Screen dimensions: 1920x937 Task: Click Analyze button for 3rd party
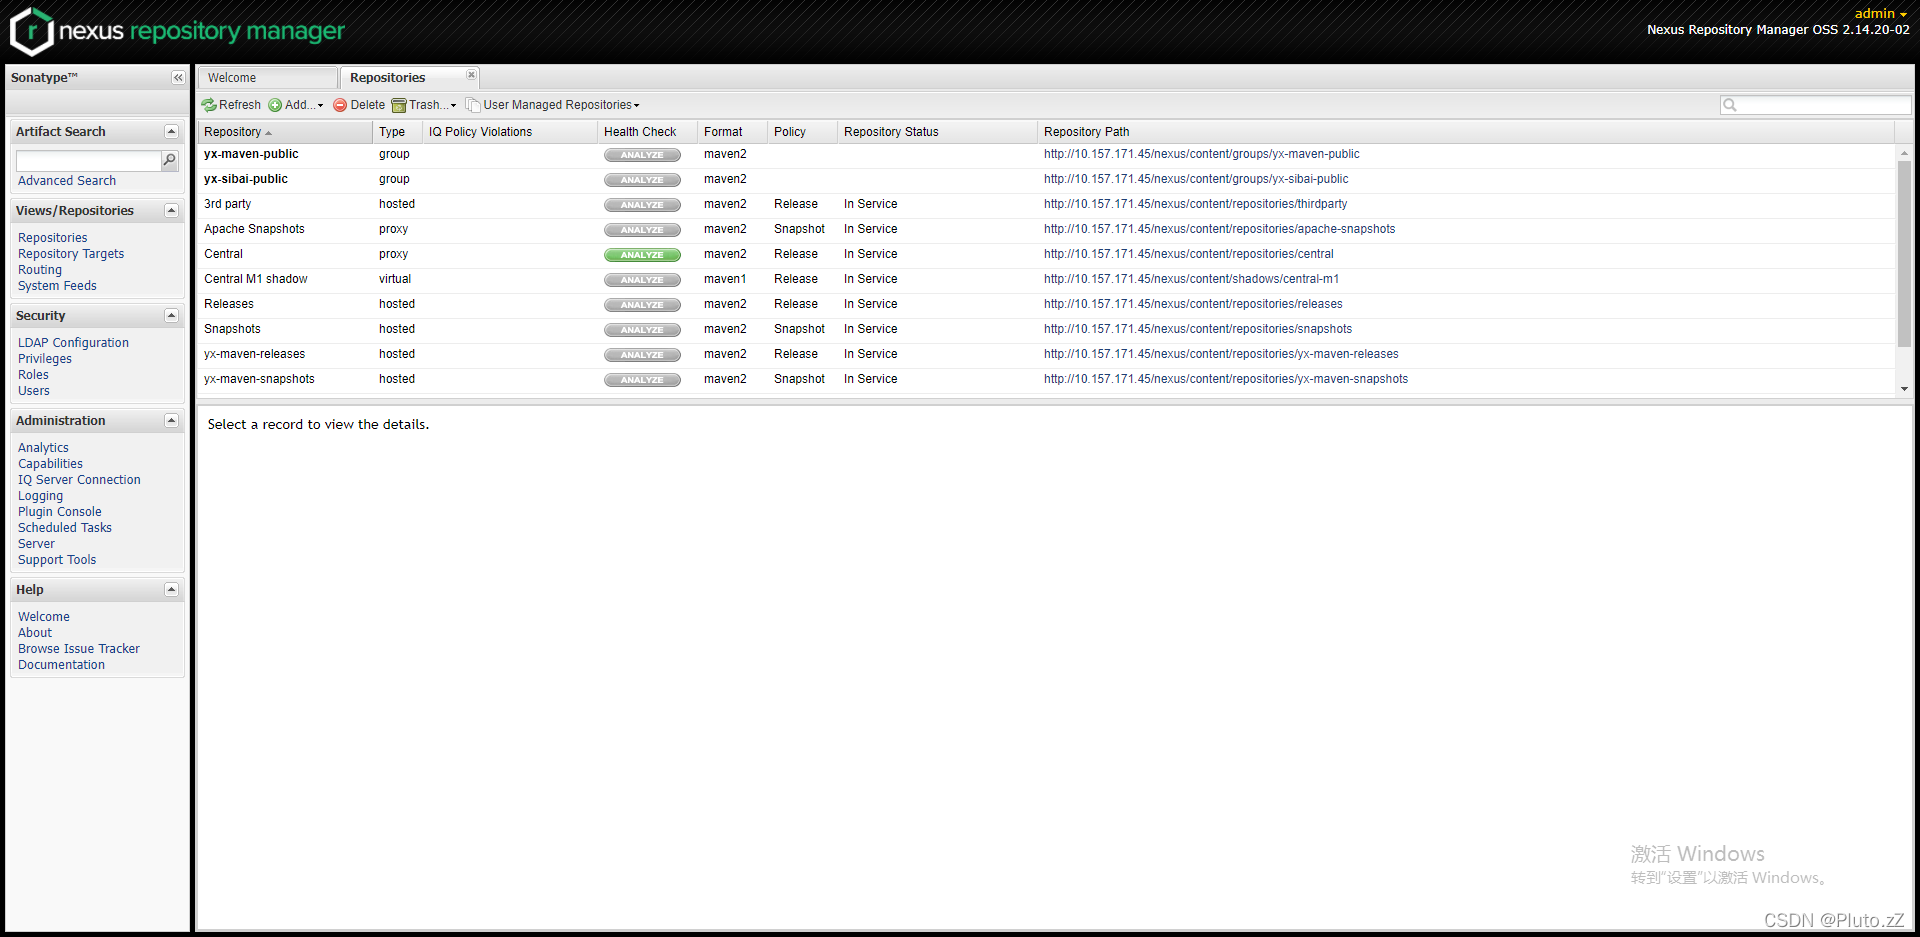(642, 205)
